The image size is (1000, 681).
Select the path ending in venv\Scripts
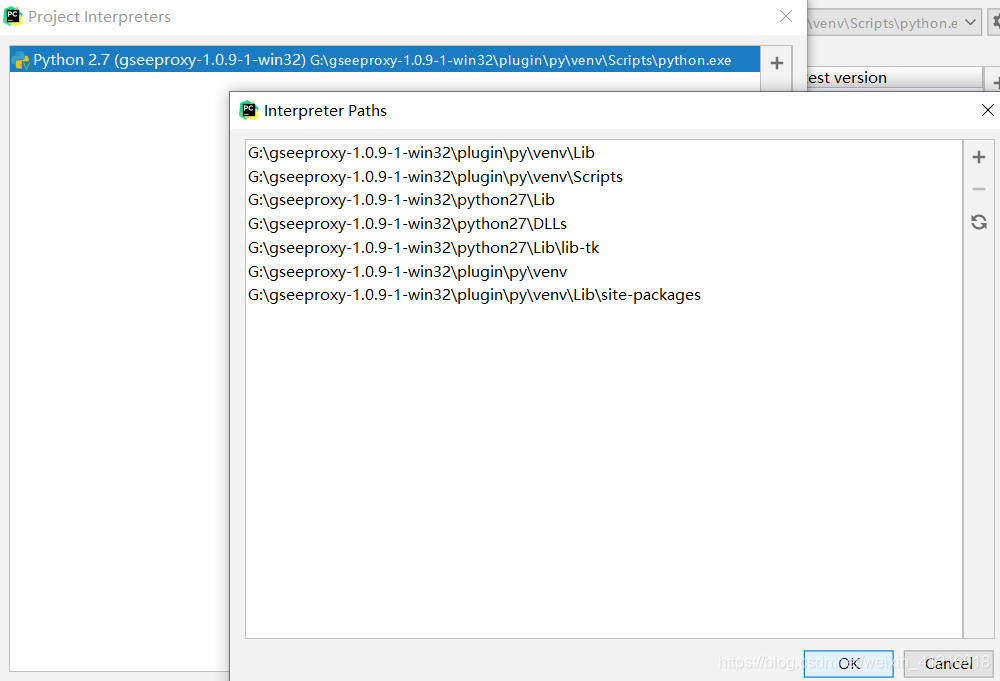click(603, 177)
